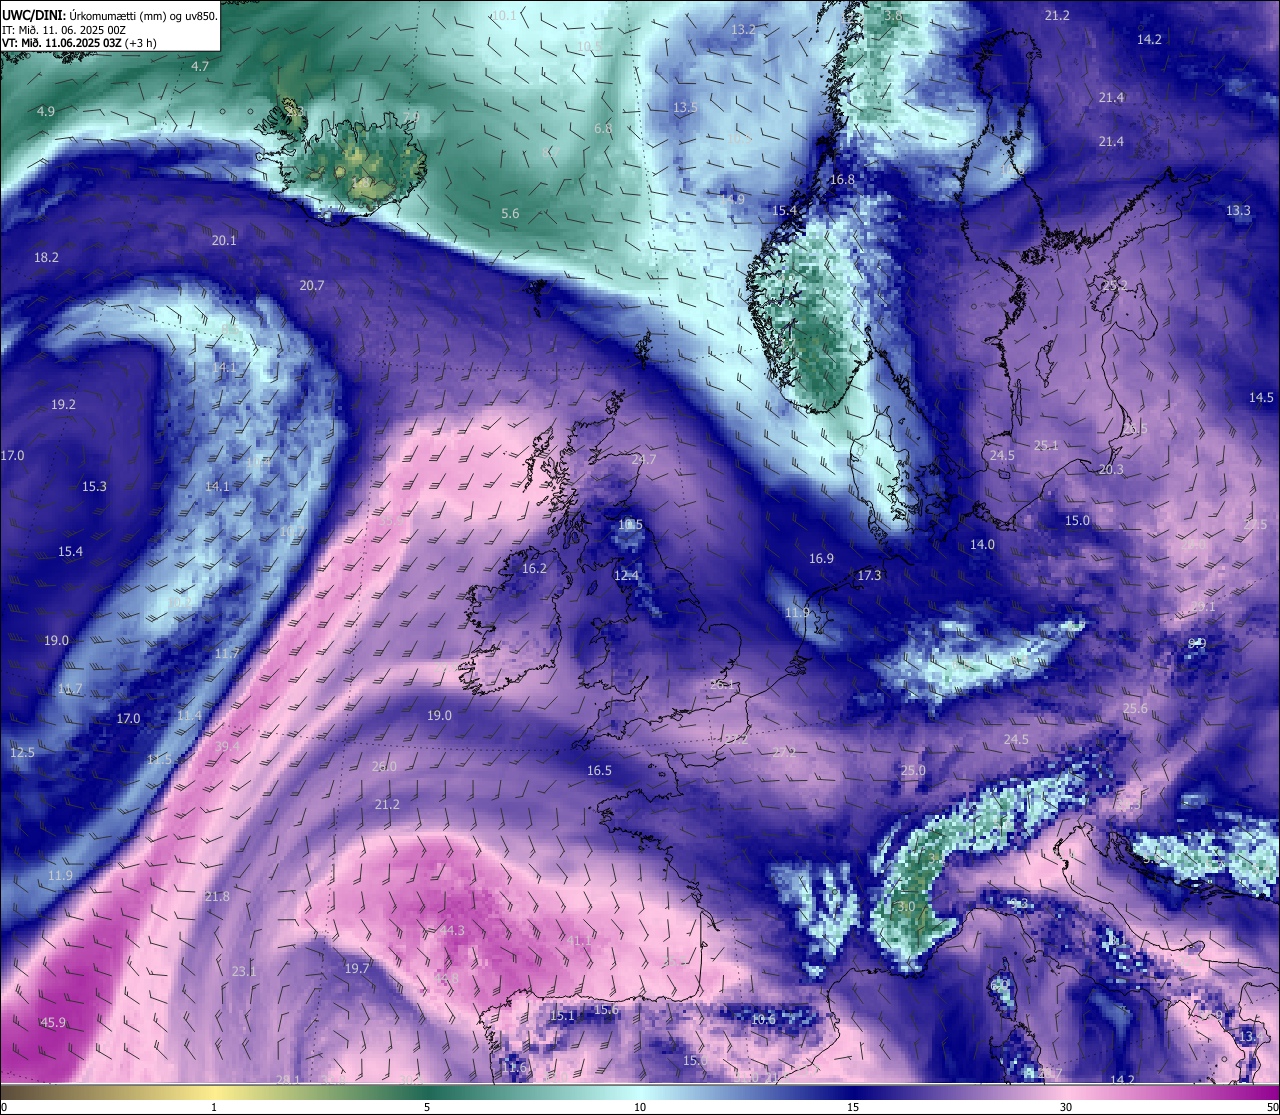The image size is (1280, 1115).
Task: Click the 14.5 value at right edge
Action: point(1261,397)
